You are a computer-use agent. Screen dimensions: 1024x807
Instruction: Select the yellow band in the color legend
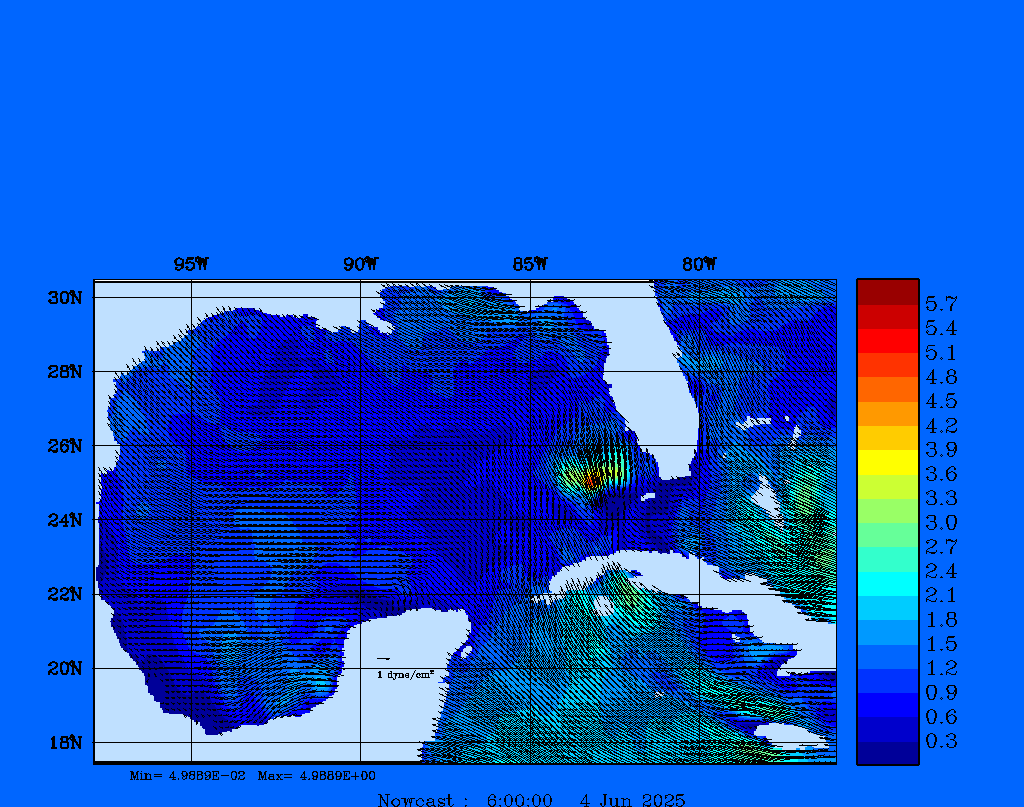click(x=887, y=462)
